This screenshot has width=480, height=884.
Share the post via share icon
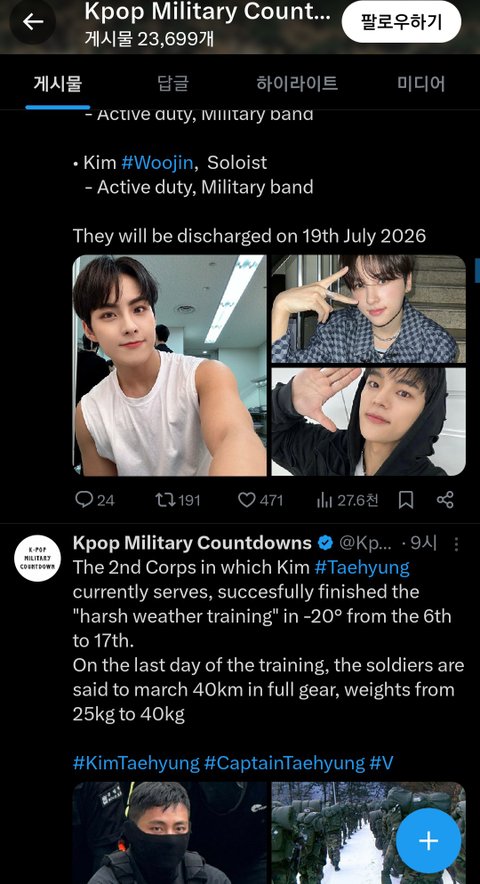pyautogui.click(x=445, y=500)
